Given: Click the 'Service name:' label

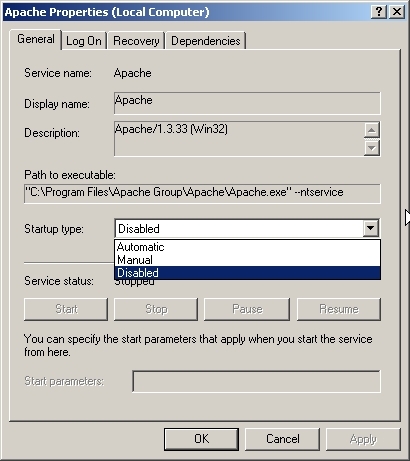Looking at the screenshot, I should (58, 73).
